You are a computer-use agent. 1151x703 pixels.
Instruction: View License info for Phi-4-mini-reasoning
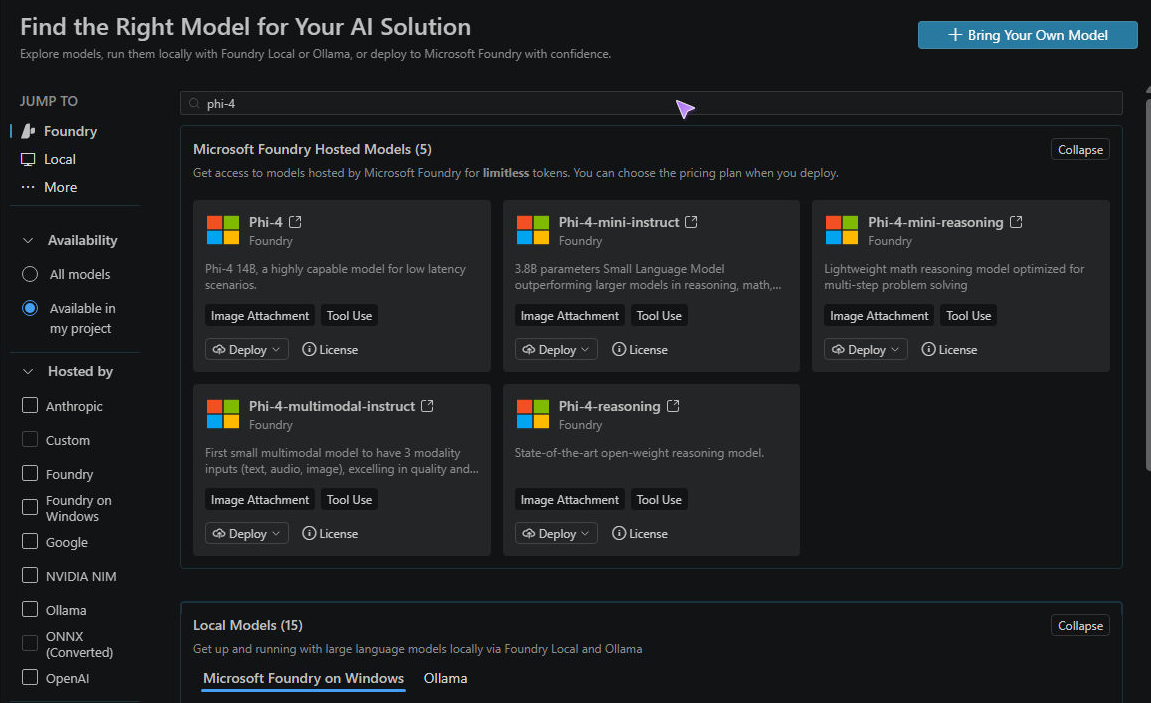tap(950, 349)
